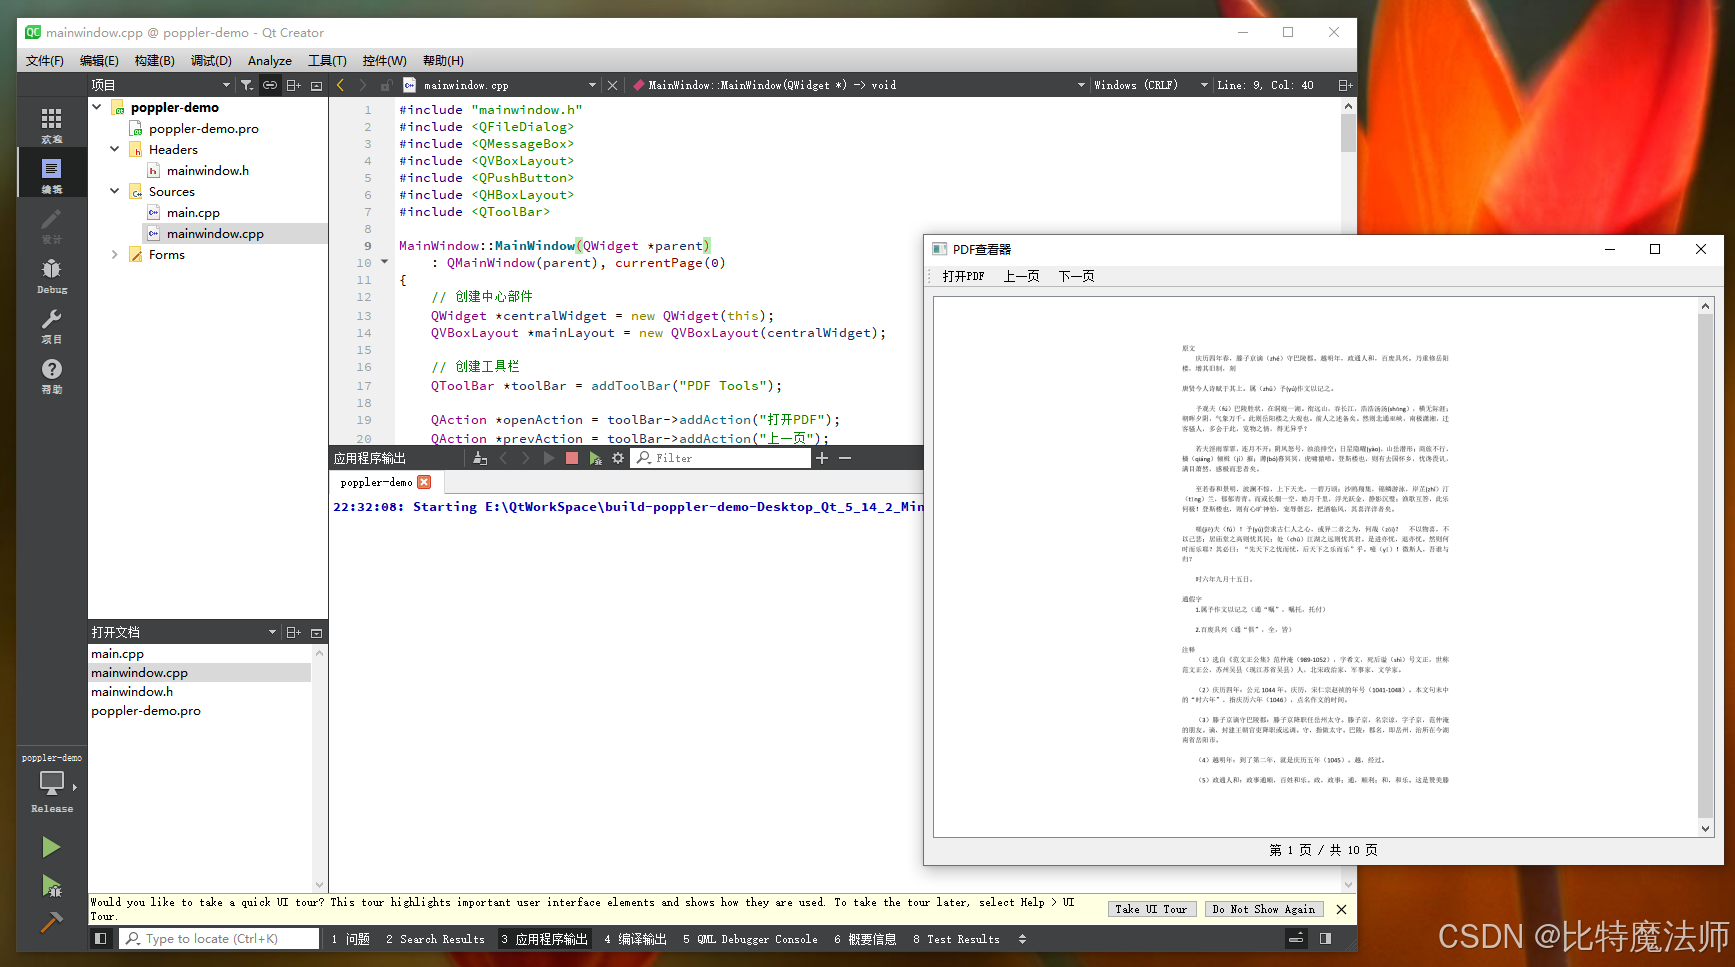Open application output settings gear
The image size is (1735, 967).
pos(618,458)
